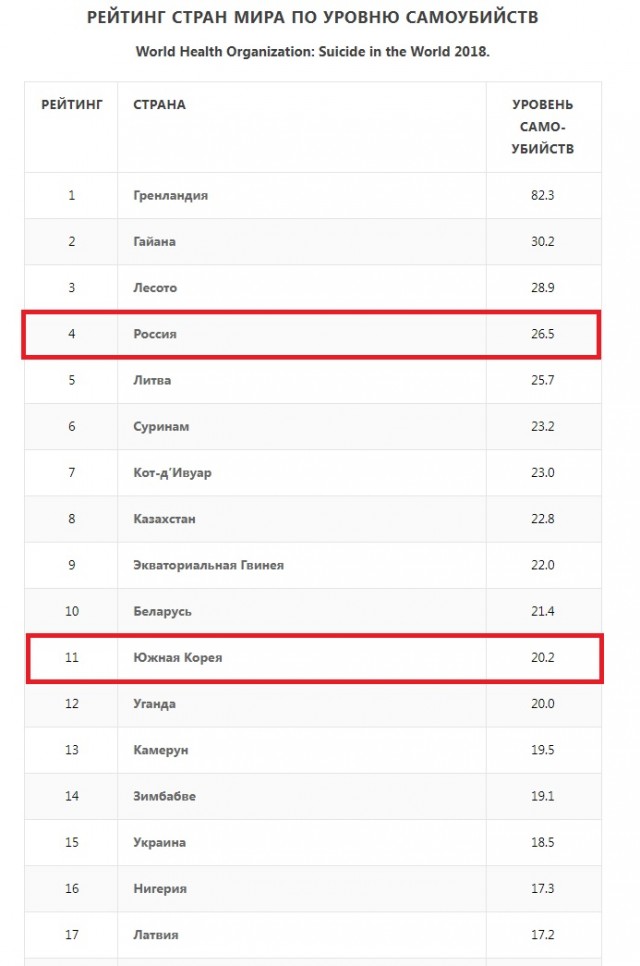Select the Литва country name
This screenshot has height=966, width=640.
(x=152, y=380)
